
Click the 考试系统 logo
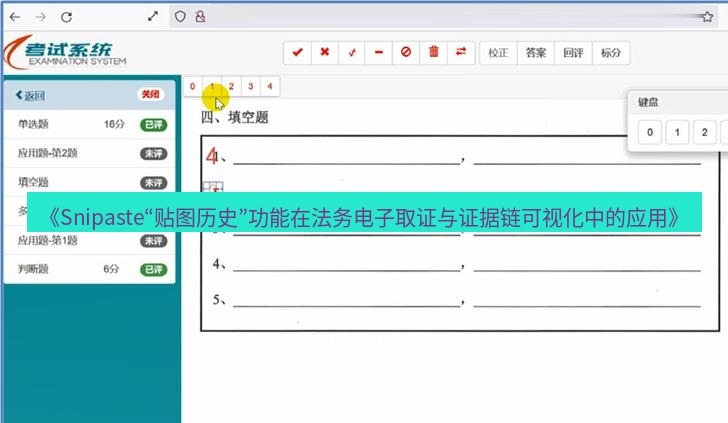pyautogui.click(x=65, y=52)
